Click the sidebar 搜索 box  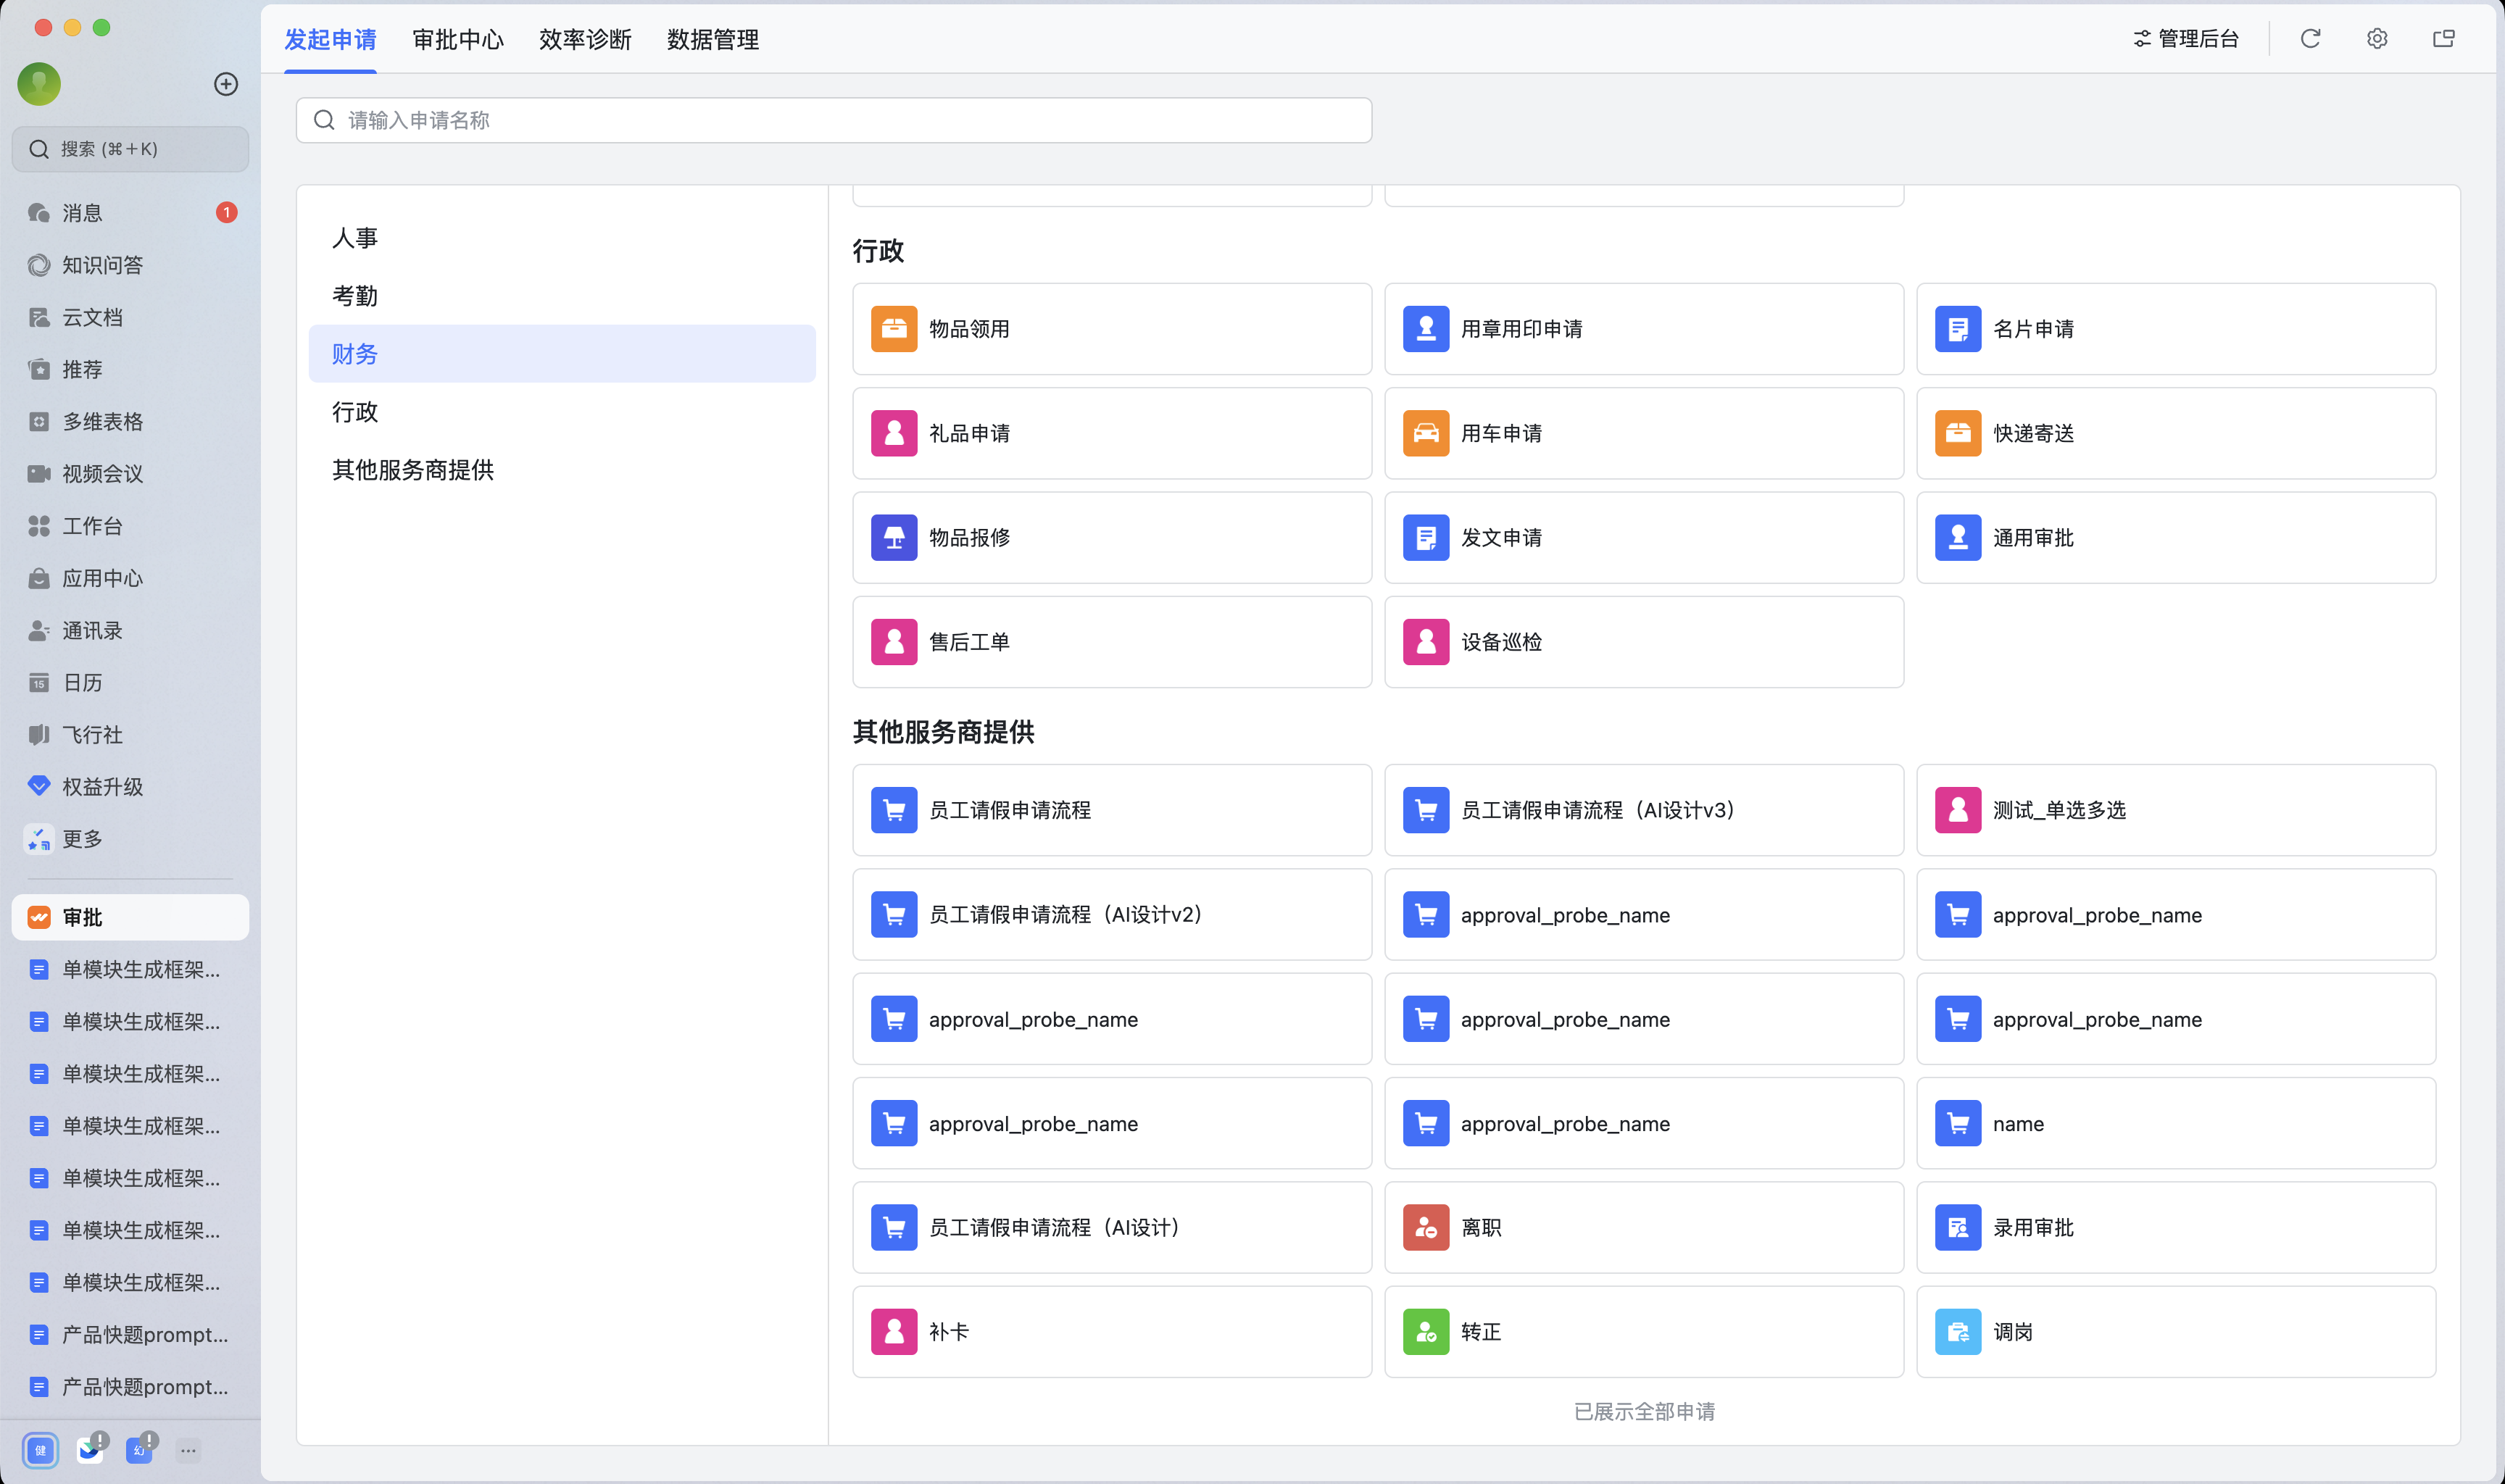[x=130, y=149]
